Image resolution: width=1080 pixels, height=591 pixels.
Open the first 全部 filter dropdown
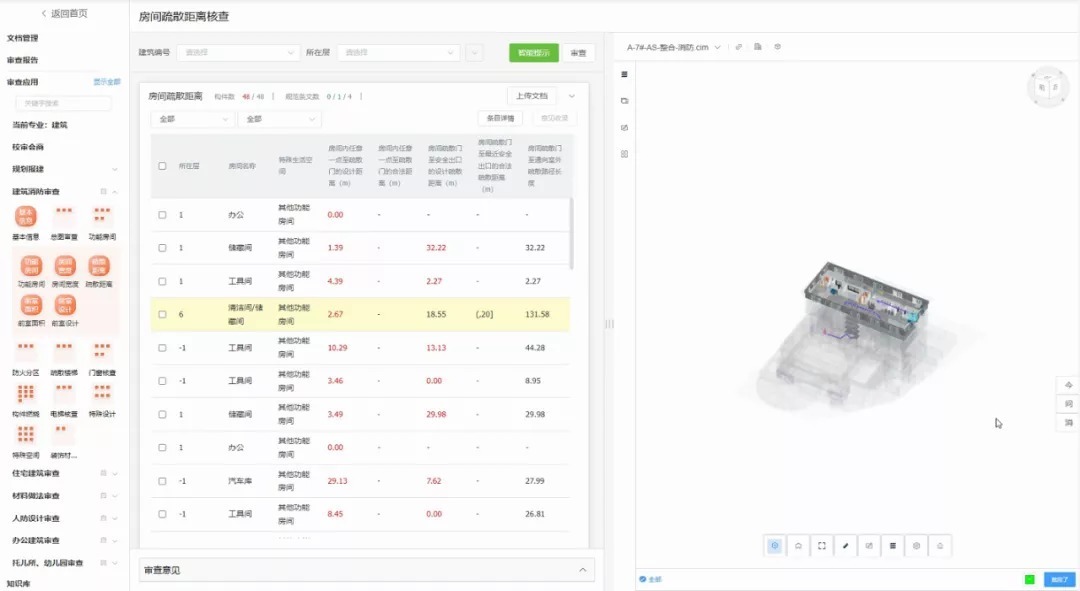click(x=192, y=119)
